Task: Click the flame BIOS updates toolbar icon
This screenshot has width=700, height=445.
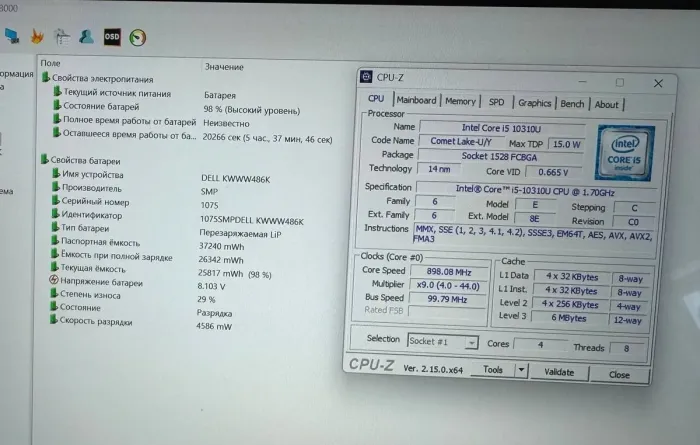Action: tap(38, 37)
